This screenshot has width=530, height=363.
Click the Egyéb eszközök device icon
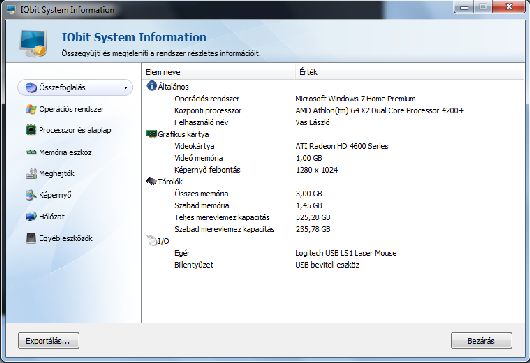click(x=31, y=238)
